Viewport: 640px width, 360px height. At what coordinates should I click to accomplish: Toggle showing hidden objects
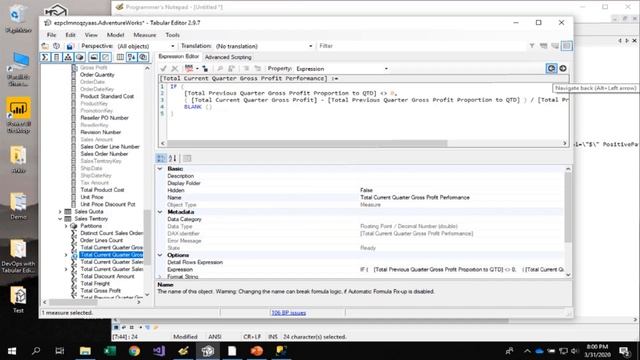click(105, 57)
